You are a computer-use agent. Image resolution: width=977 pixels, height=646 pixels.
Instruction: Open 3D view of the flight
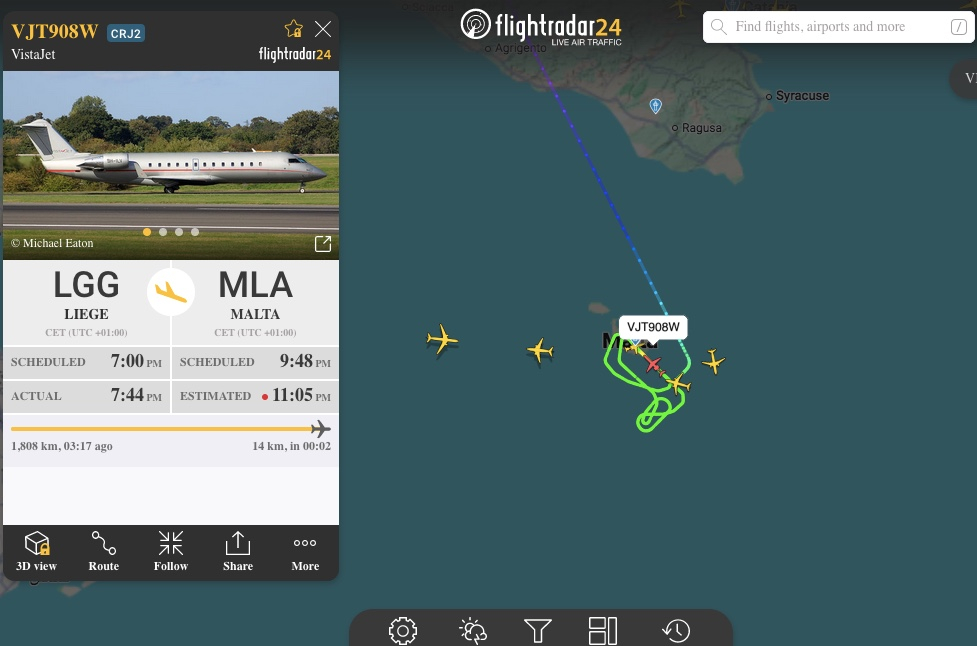coord(36,551)
